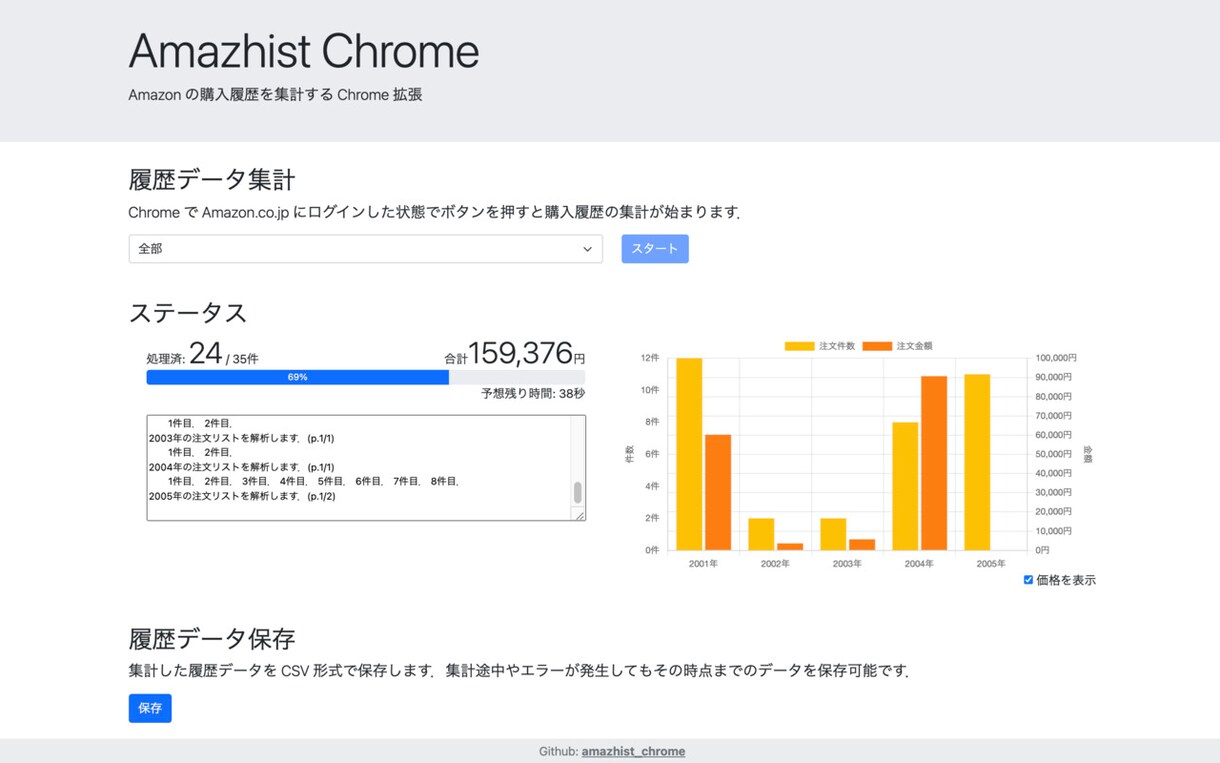This screenshot has height=763, width=1220.
Task: Click the 2001年 orange order amount bar
Action: click(x=718, y=492)
